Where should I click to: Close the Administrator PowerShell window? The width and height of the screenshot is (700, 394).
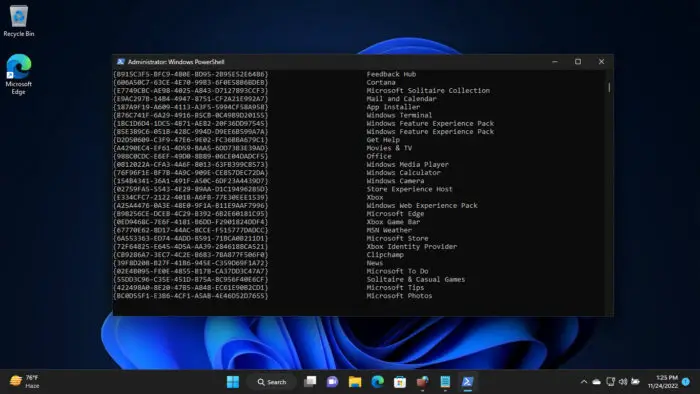tap(601, 62)
